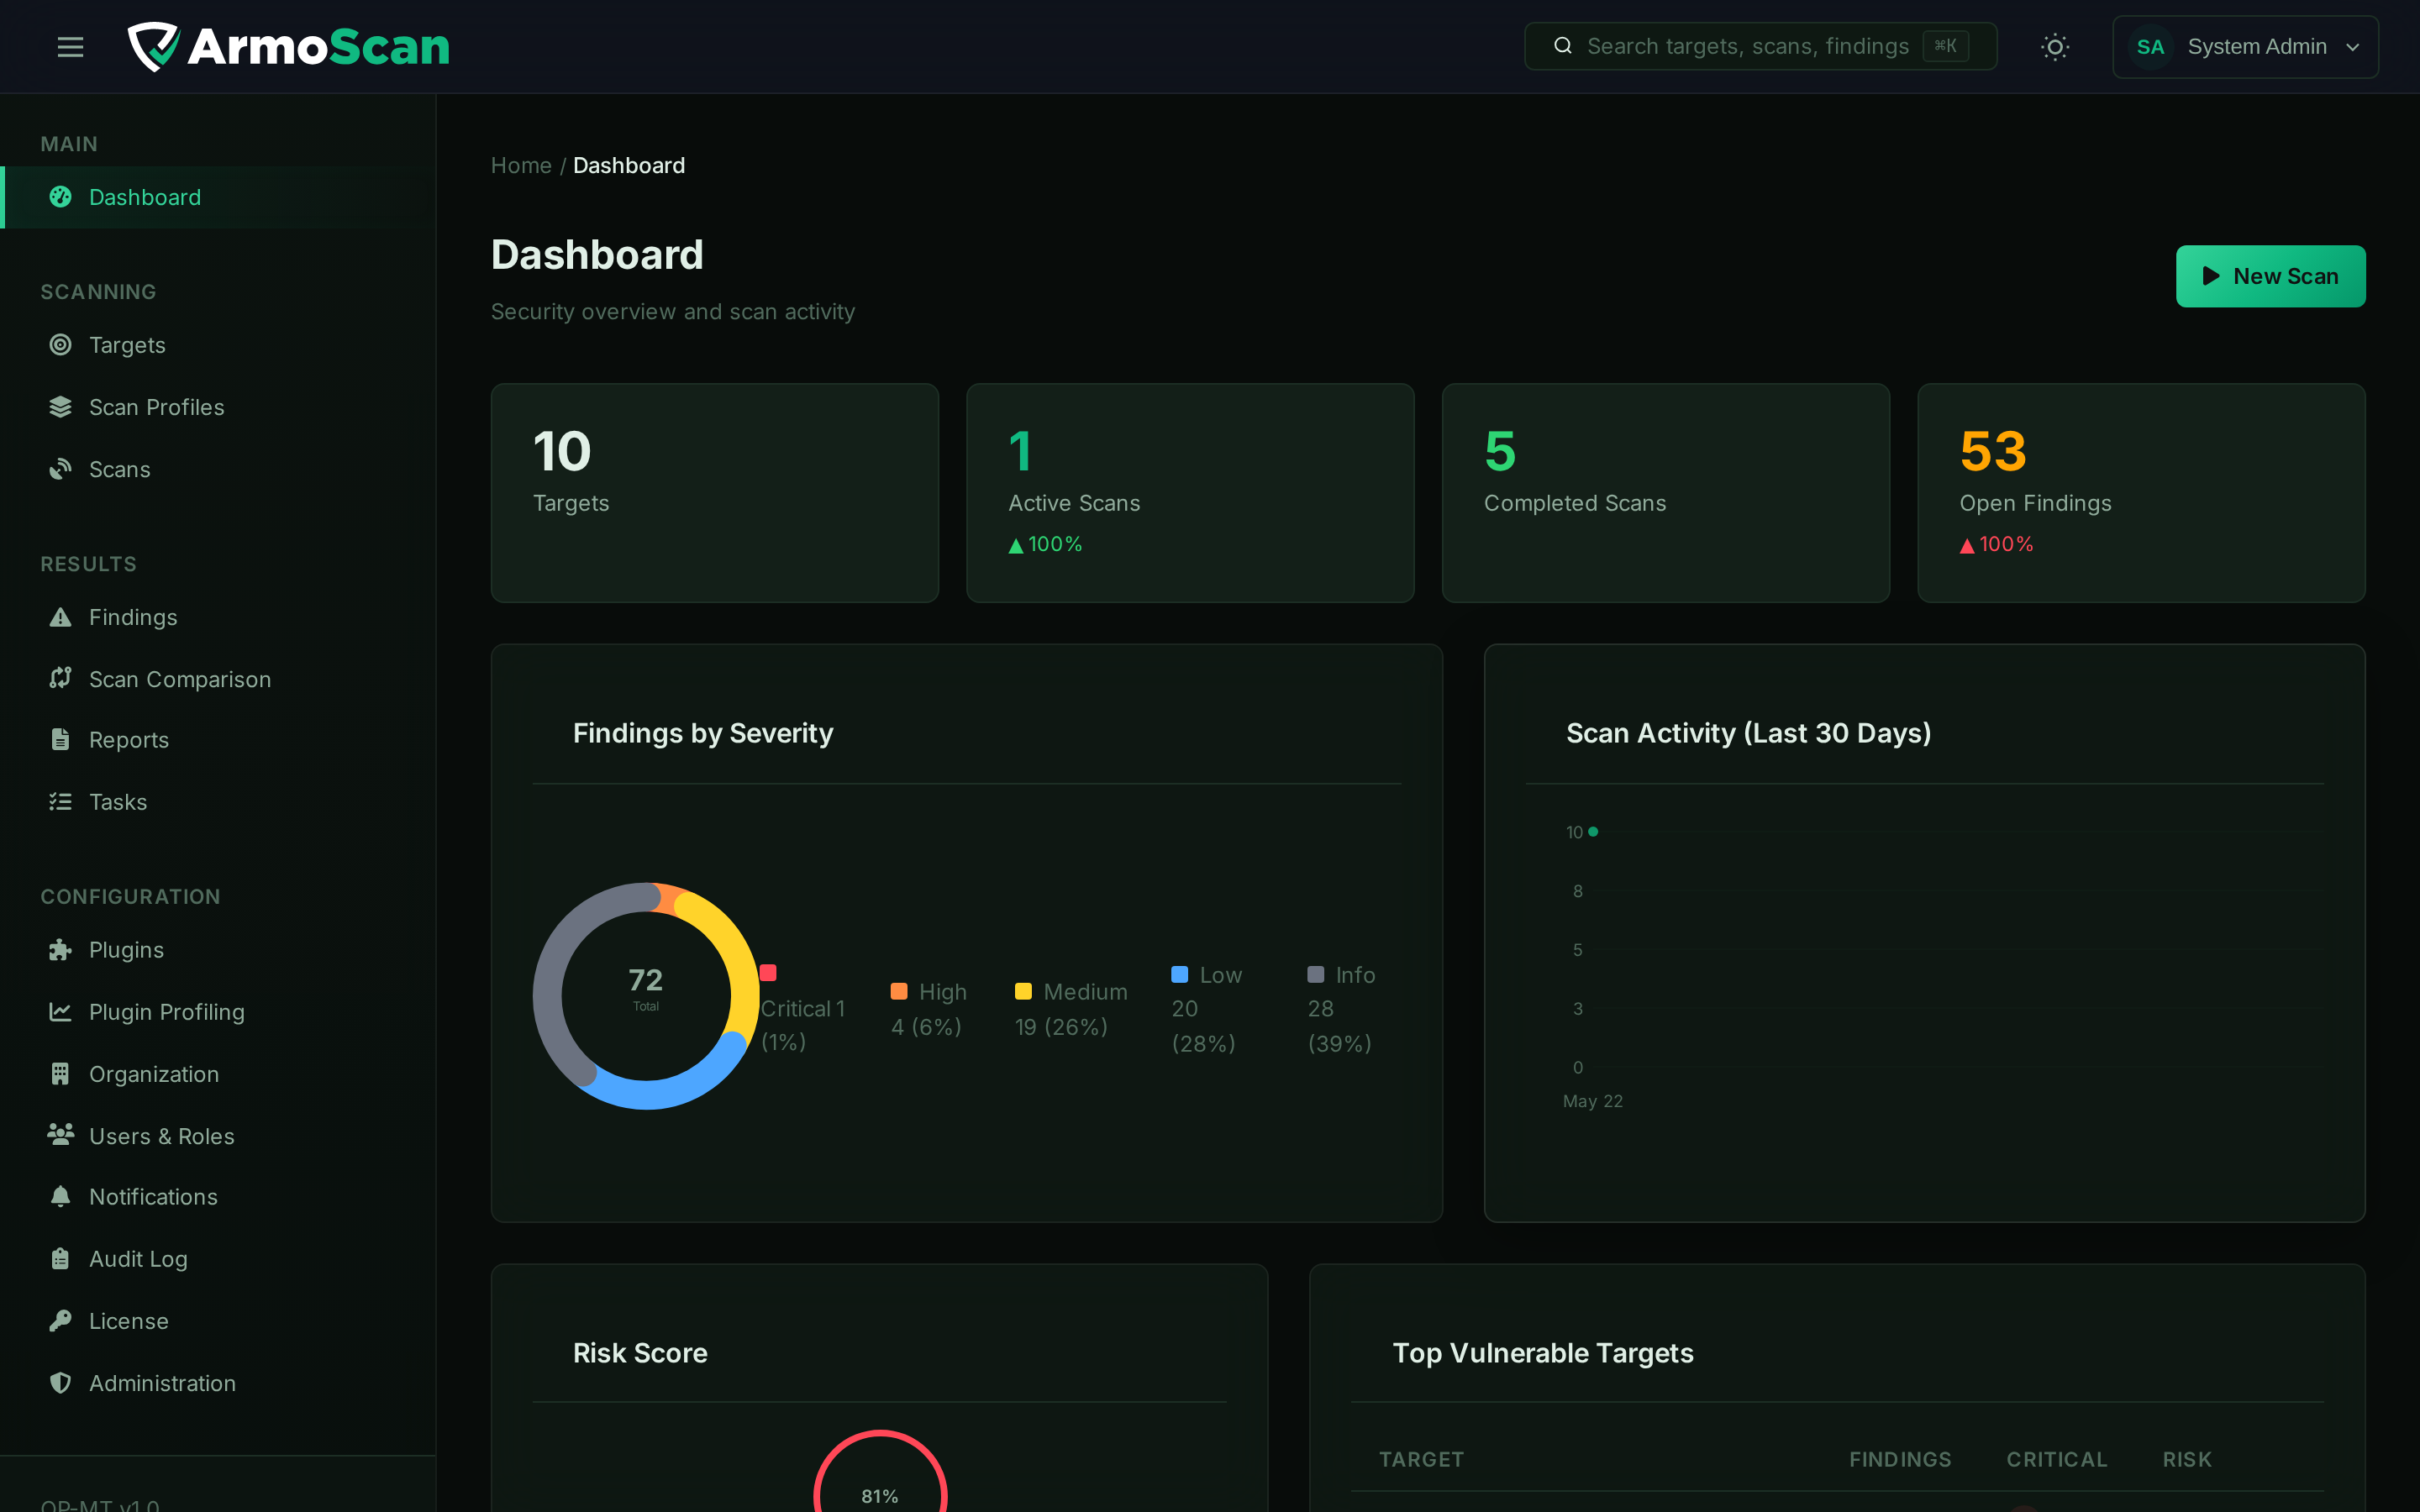Image resolution: width=2420 pixels, height=1512 pixels.
Task: Click the ⌘K shortcut badge
Action: click(1945, 46)
